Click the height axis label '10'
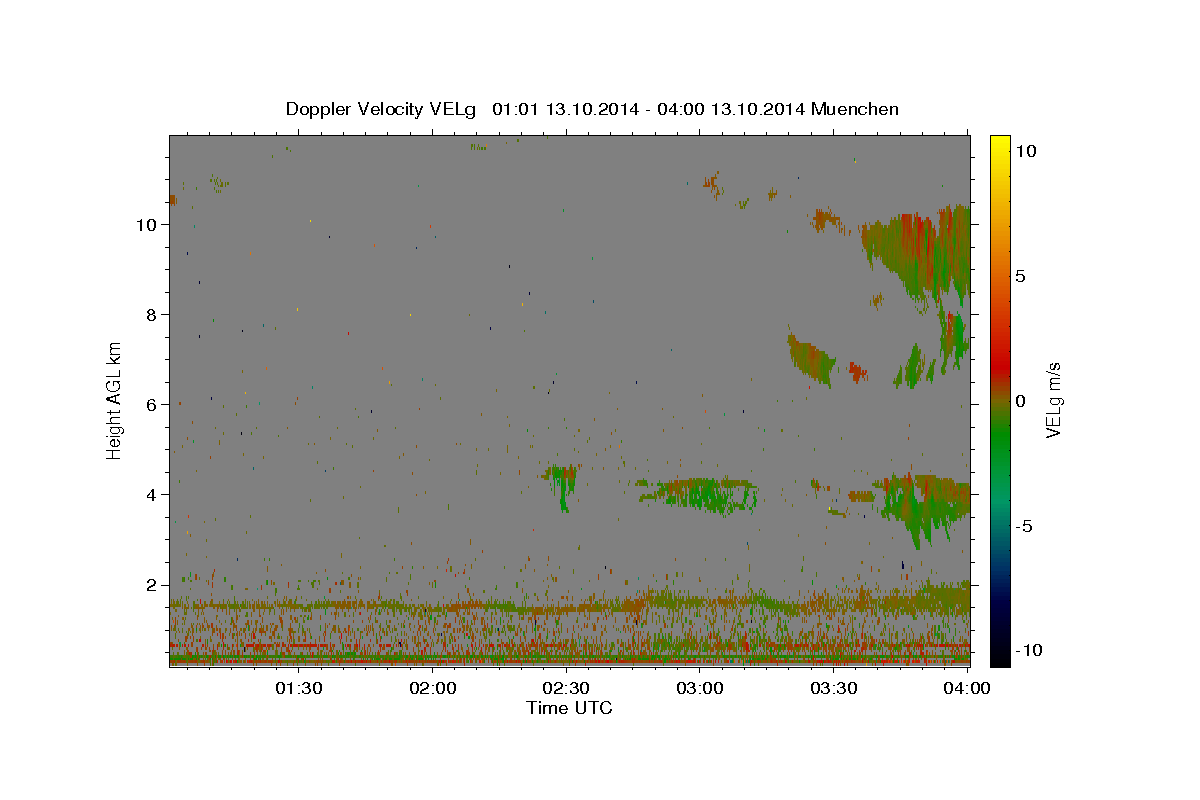 [146, 225]
